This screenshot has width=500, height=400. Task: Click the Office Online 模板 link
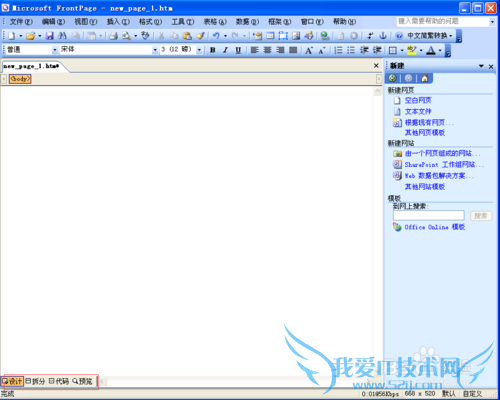(435, 227)
